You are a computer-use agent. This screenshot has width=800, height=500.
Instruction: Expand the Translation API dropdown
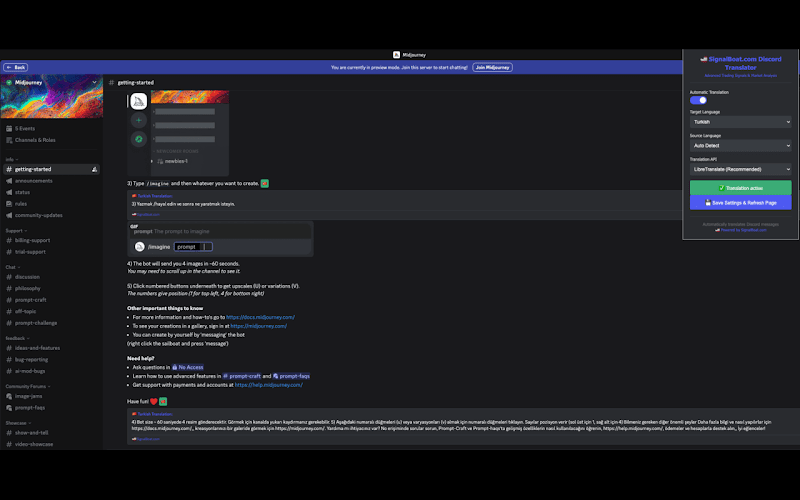click(740, 170)
